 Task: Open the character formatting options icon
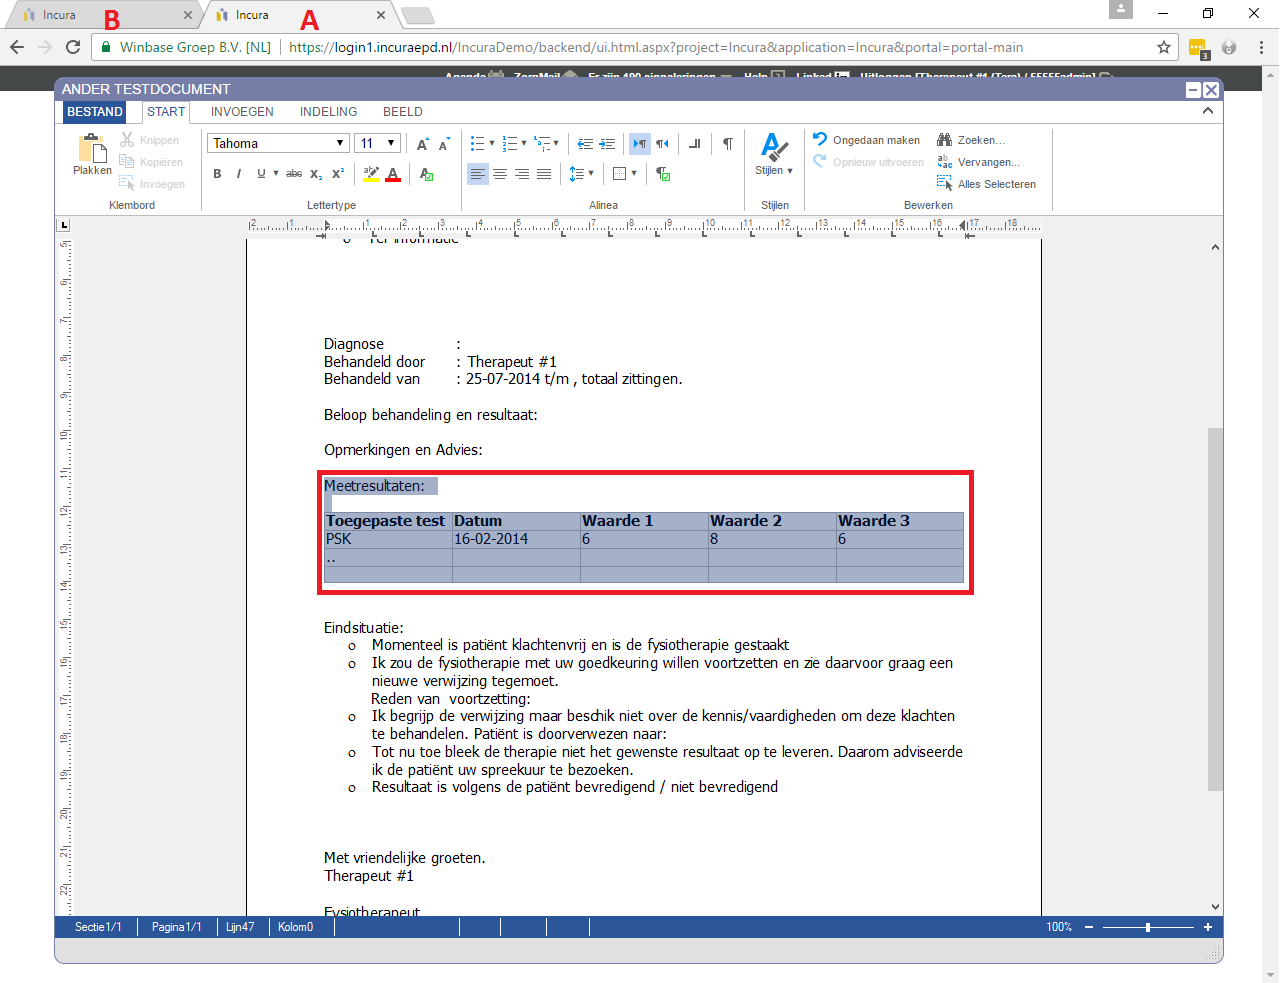click(x=427, y=174)
